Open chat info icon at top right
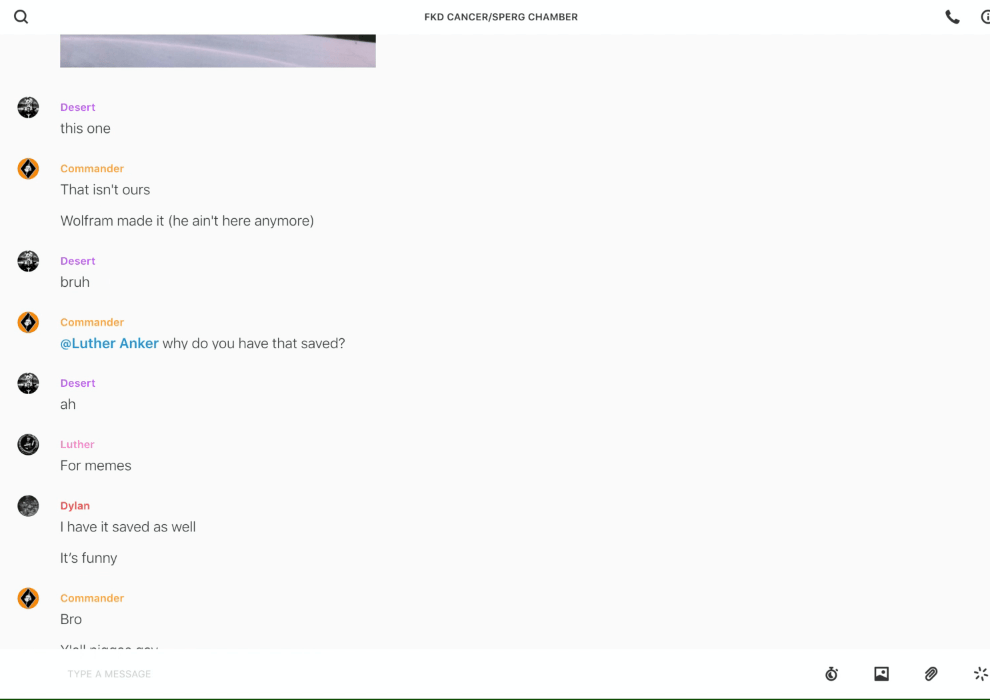Screen dimensions: 990x700 coord(986,17)
